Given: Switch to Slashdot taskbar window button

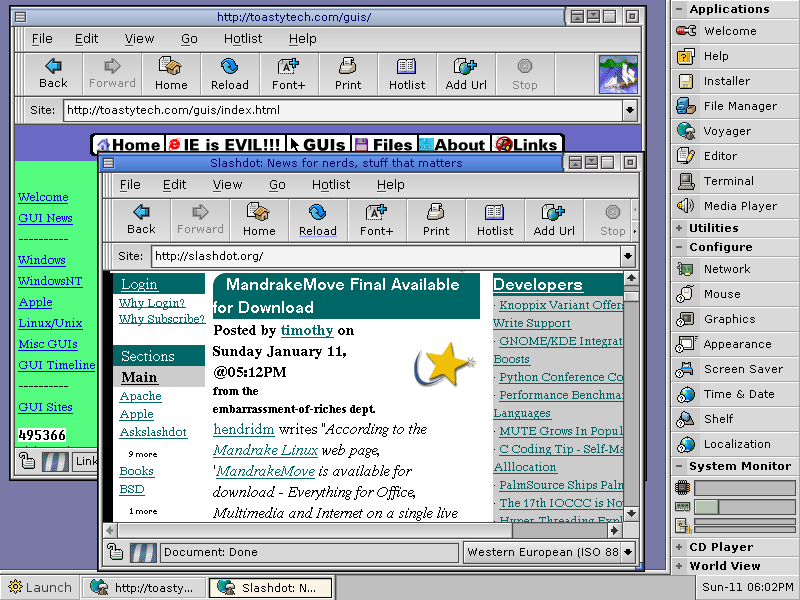Looking at the screenshot, I should coord(270,588).
